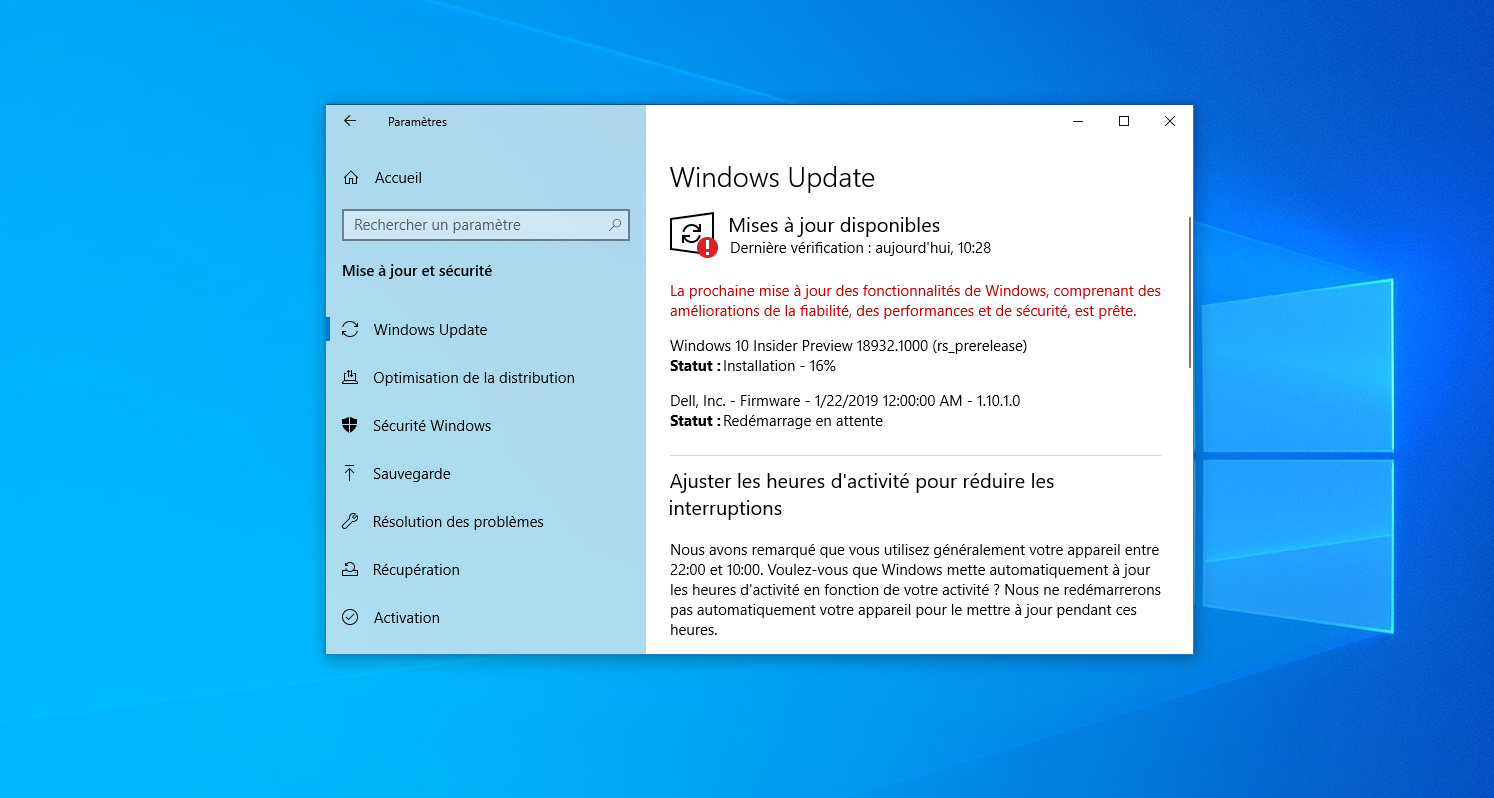This screenshot has width=1494, height=798.
Task: Click the update status alert icon
Action: pos(693,235)
